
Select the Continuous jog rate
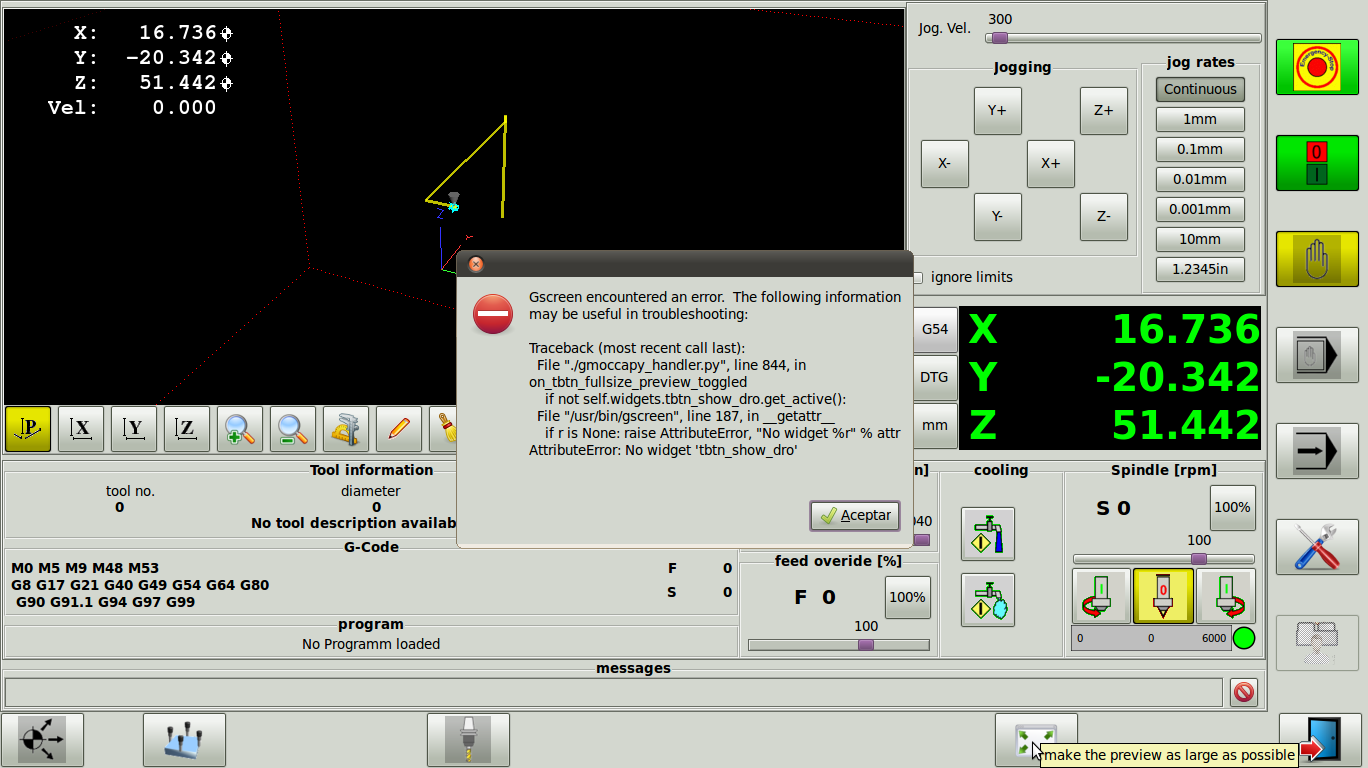tap(1200, 89)
